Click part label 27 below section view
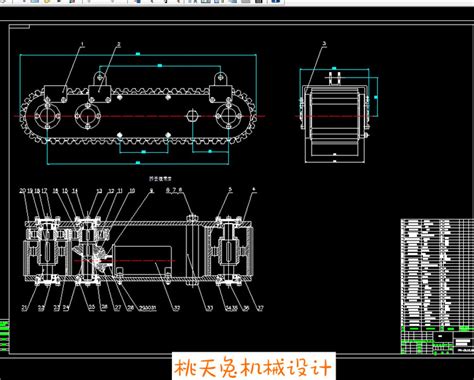 (117, 308)
